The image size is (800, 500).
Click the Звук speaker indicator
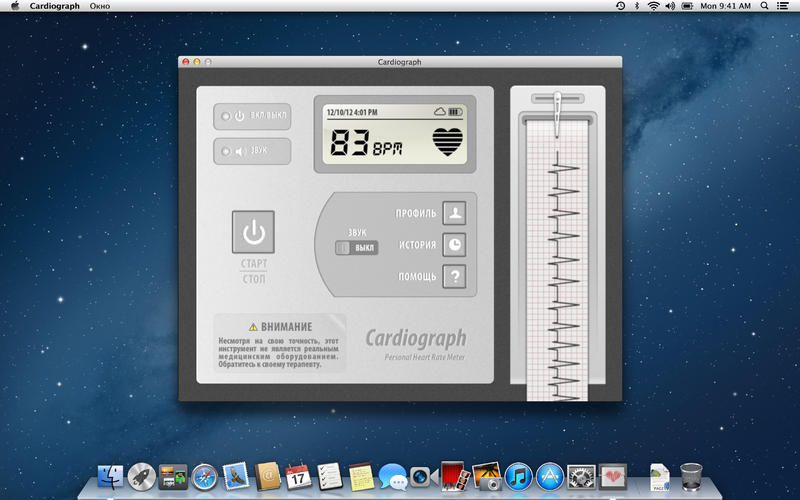click(252, 151)
